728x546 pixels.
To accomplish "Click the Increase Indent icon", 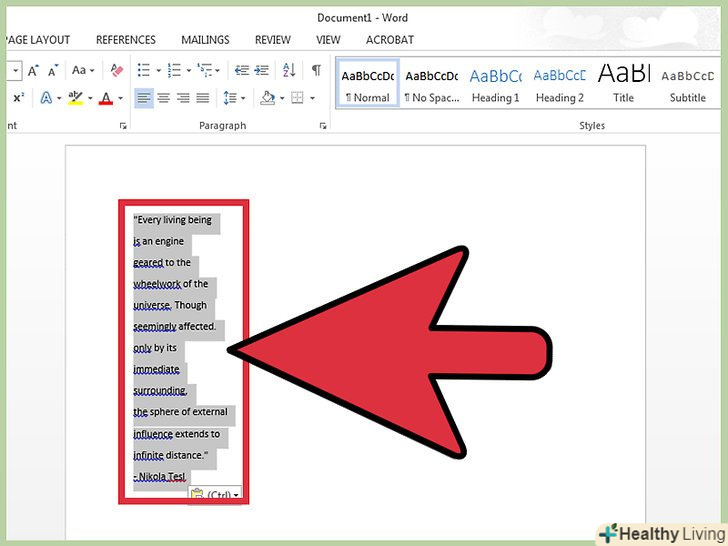I will coord(261,70).
